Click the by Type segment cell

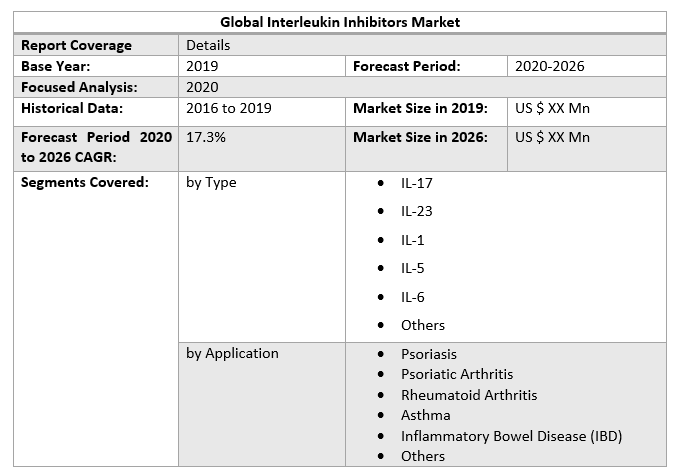(x=211, y=182)
